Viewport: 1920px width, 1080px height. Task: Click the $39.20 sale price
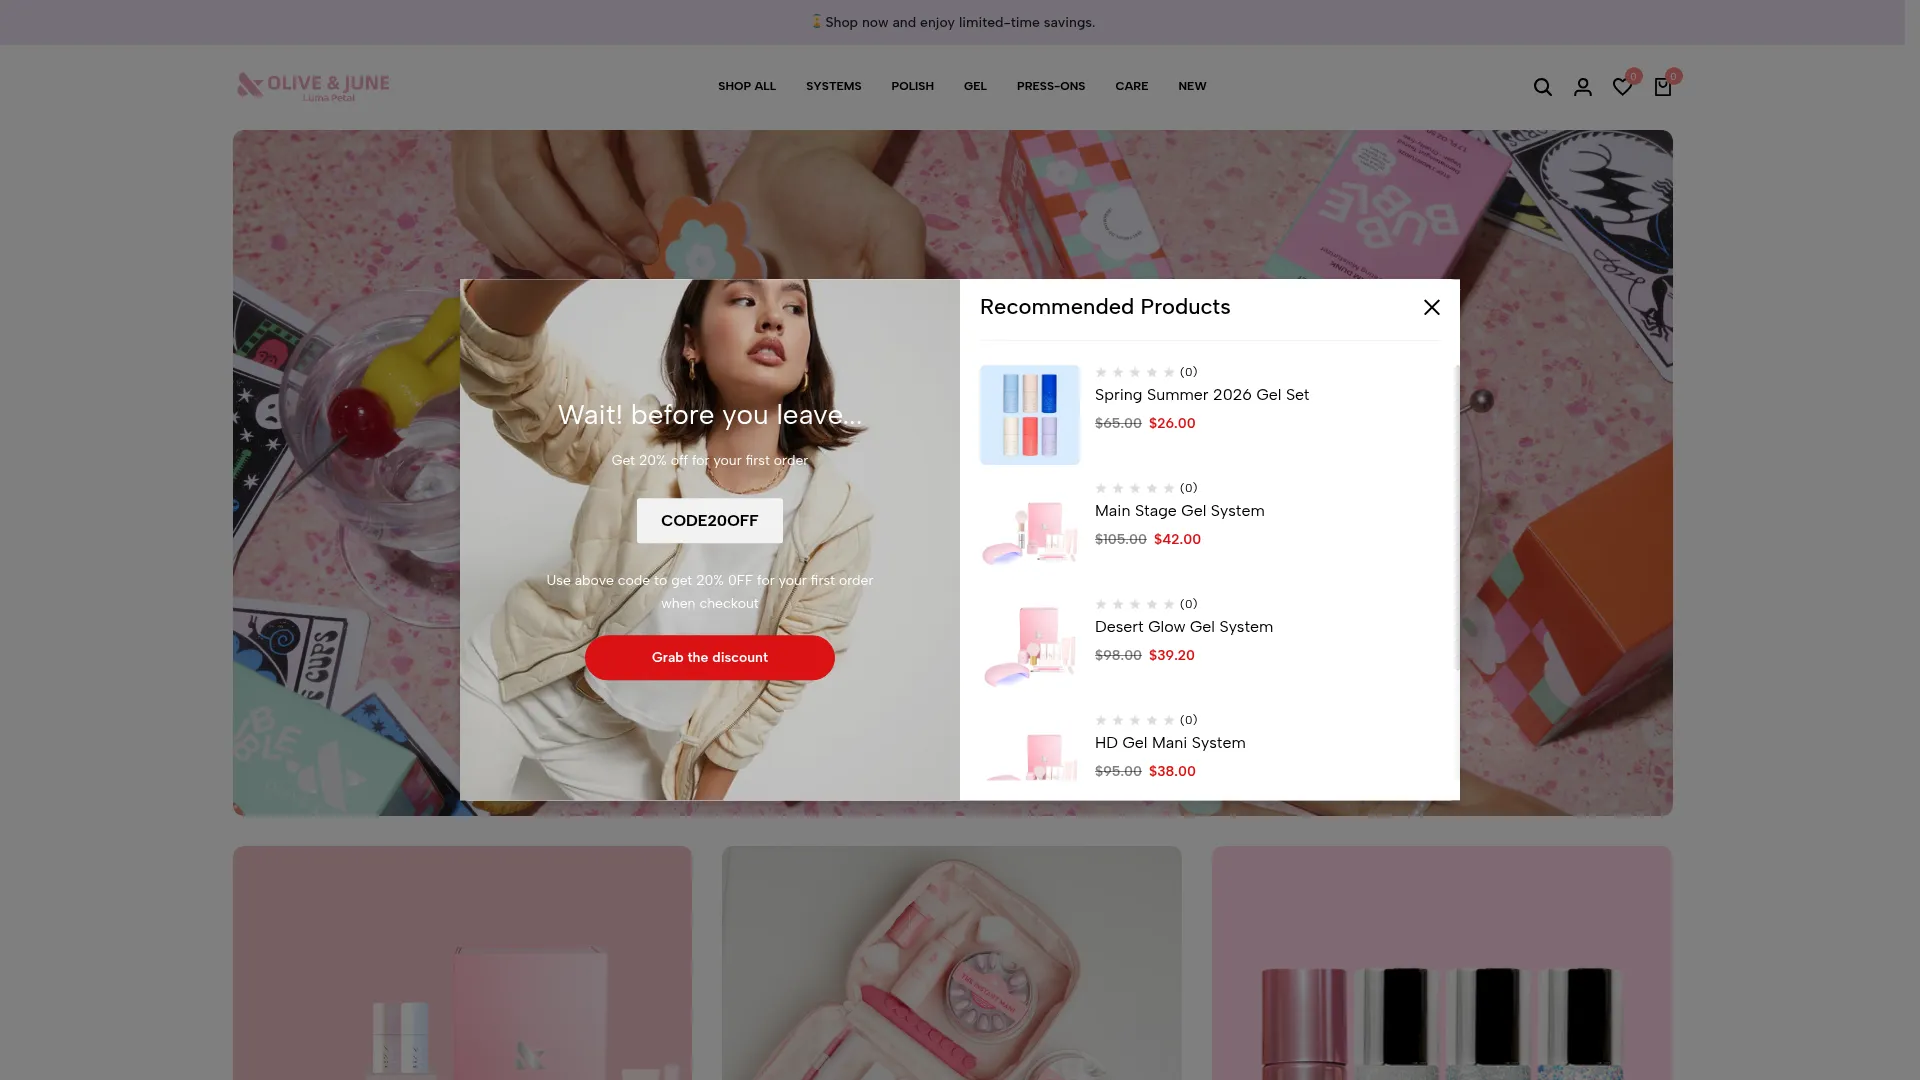tap(1172, 655)
